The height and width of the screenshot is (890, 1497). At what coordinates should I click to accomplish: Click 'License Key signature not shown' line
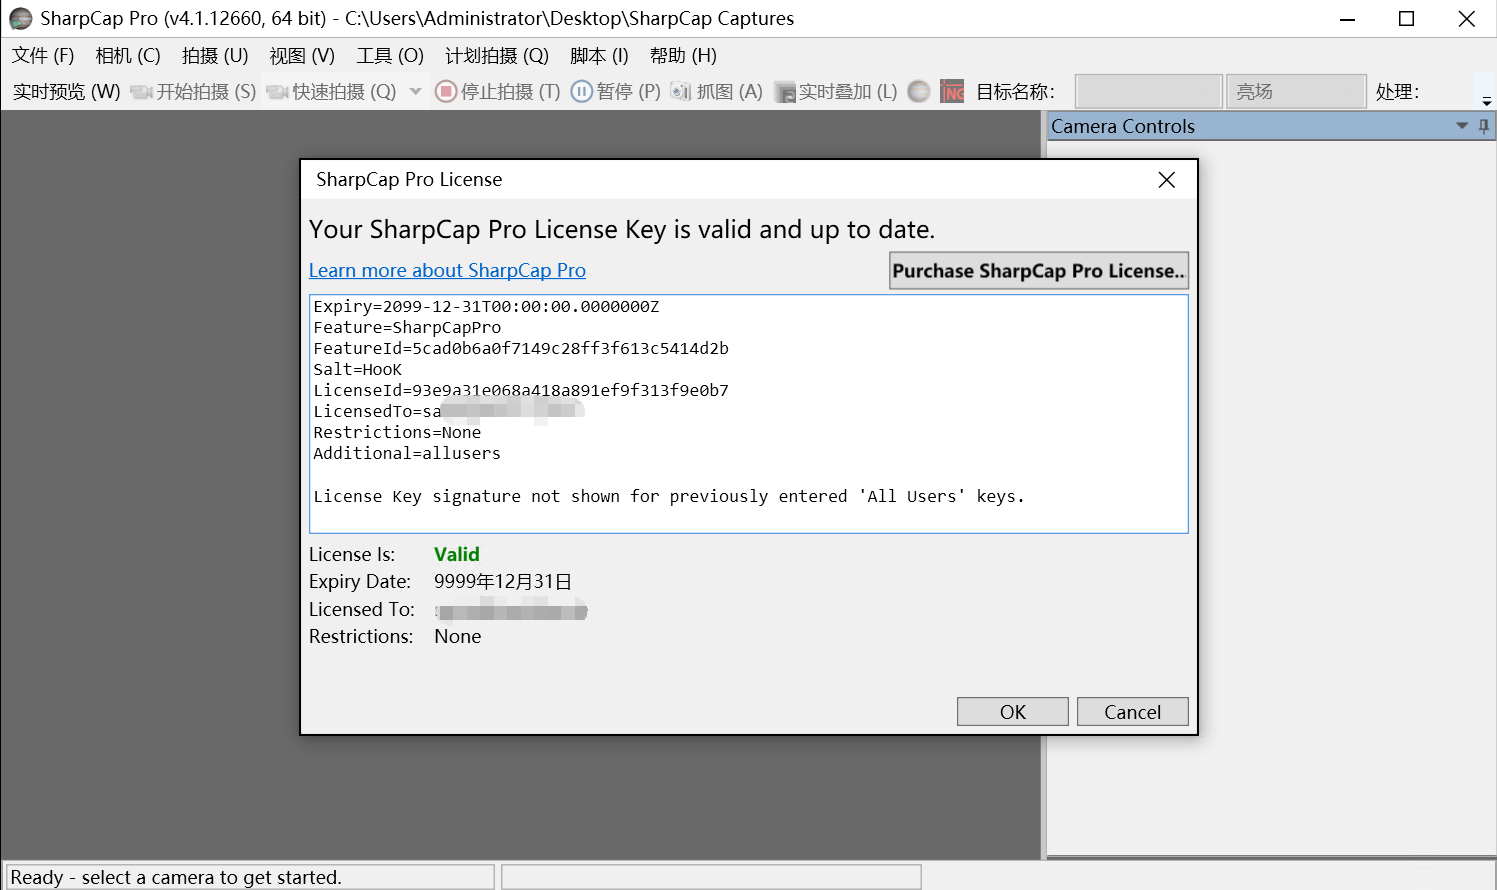pyautogui.click(x=669, y=497)
